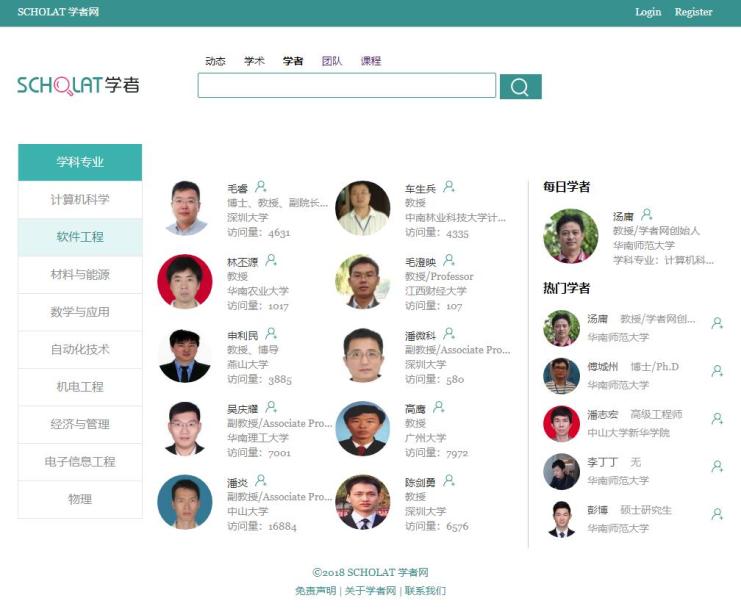Follow 李丁丁 in the hot scholars list
Screen dimensions: 741x612
(717, 467)
